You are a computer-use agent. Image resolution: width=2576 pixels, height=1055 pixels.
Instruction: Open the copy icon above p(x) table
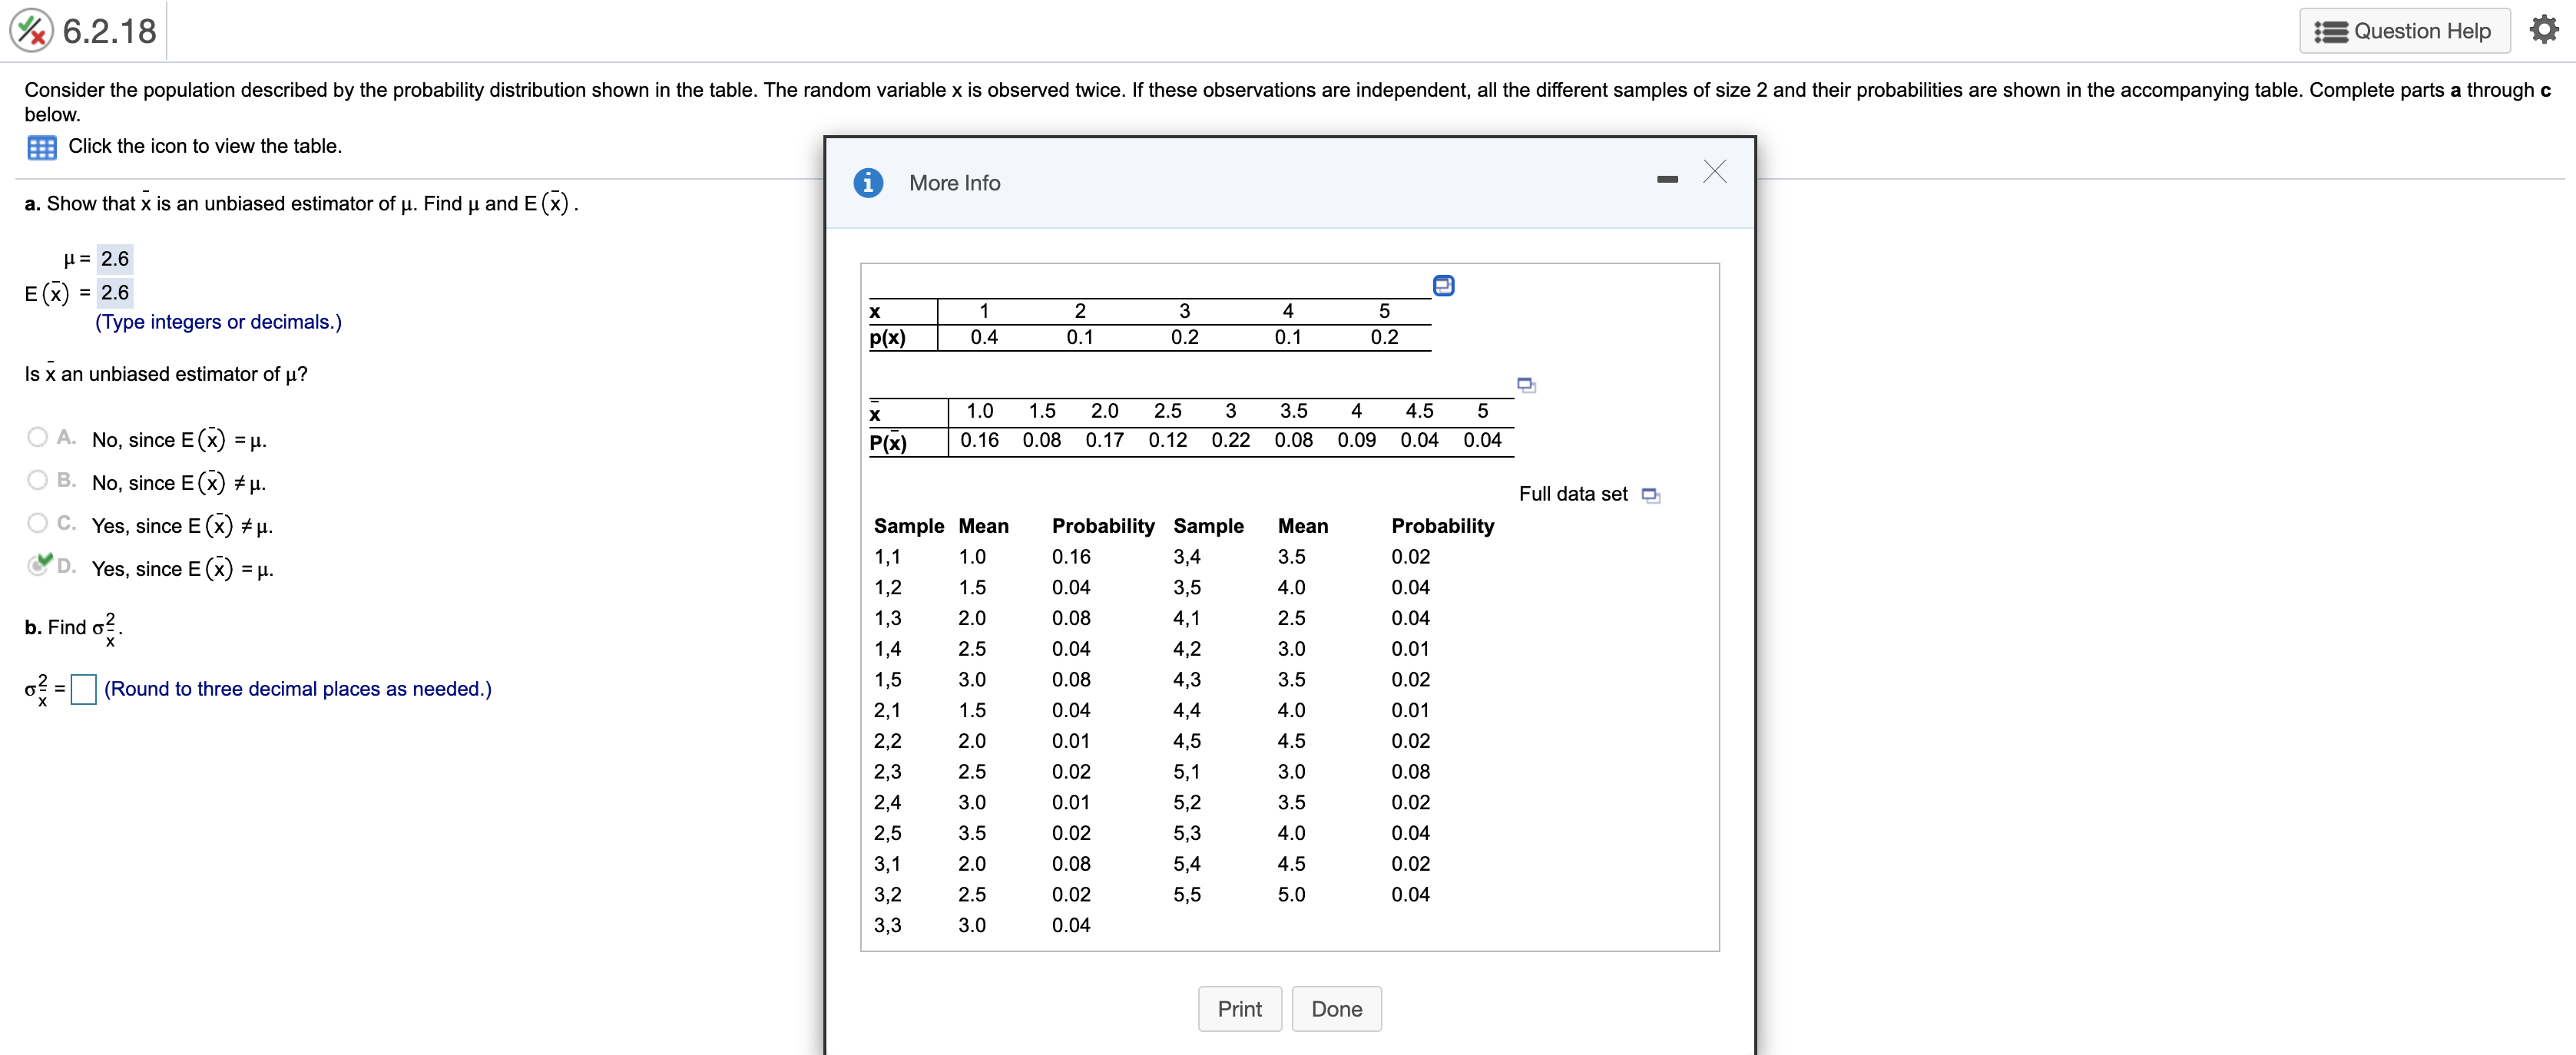tap(1443, 286)
